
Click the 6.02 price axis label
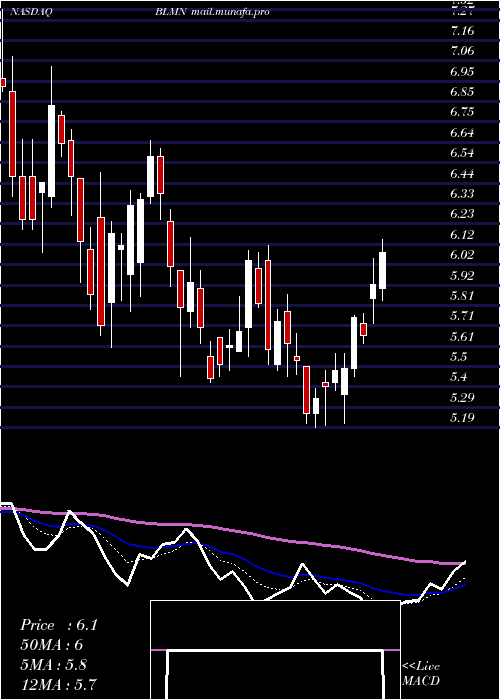click(462, 254)
